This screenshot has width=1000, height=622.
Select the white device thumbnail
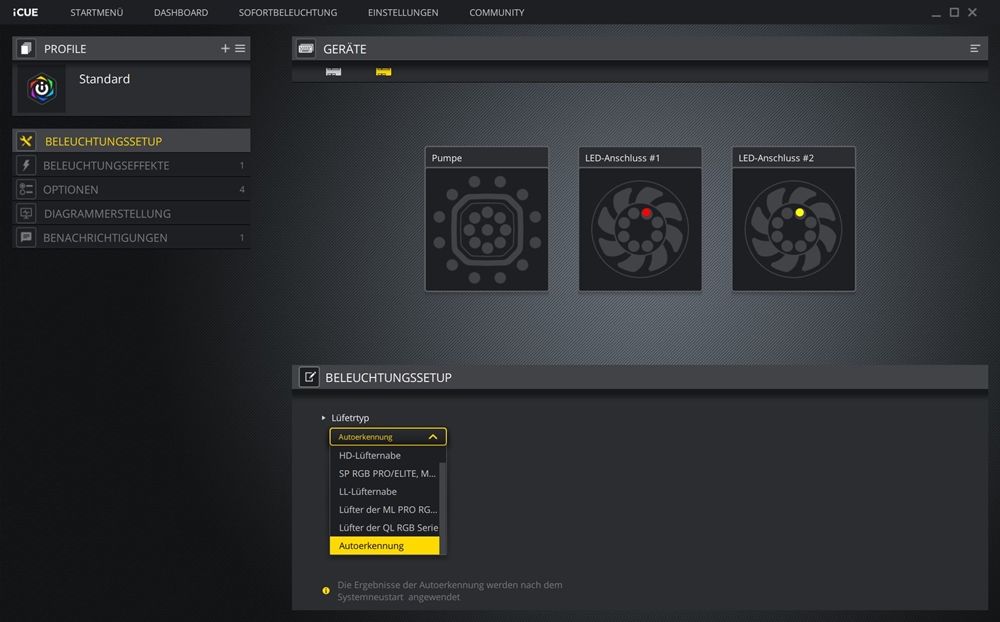[x=334, y=71]
